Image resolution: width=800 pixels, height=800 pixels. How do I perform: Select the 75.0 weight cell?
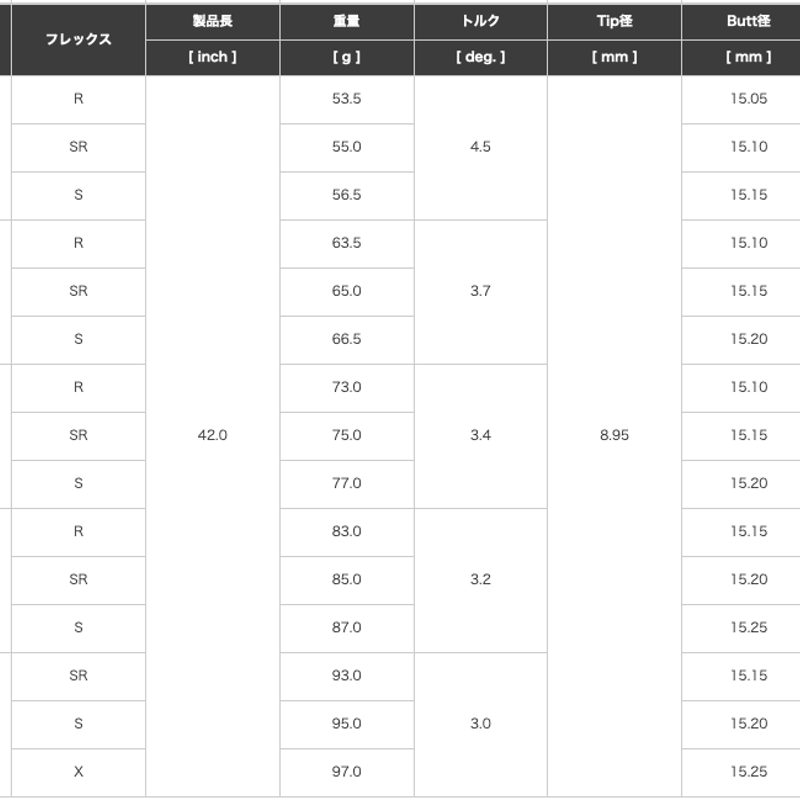tap(346, 436)
